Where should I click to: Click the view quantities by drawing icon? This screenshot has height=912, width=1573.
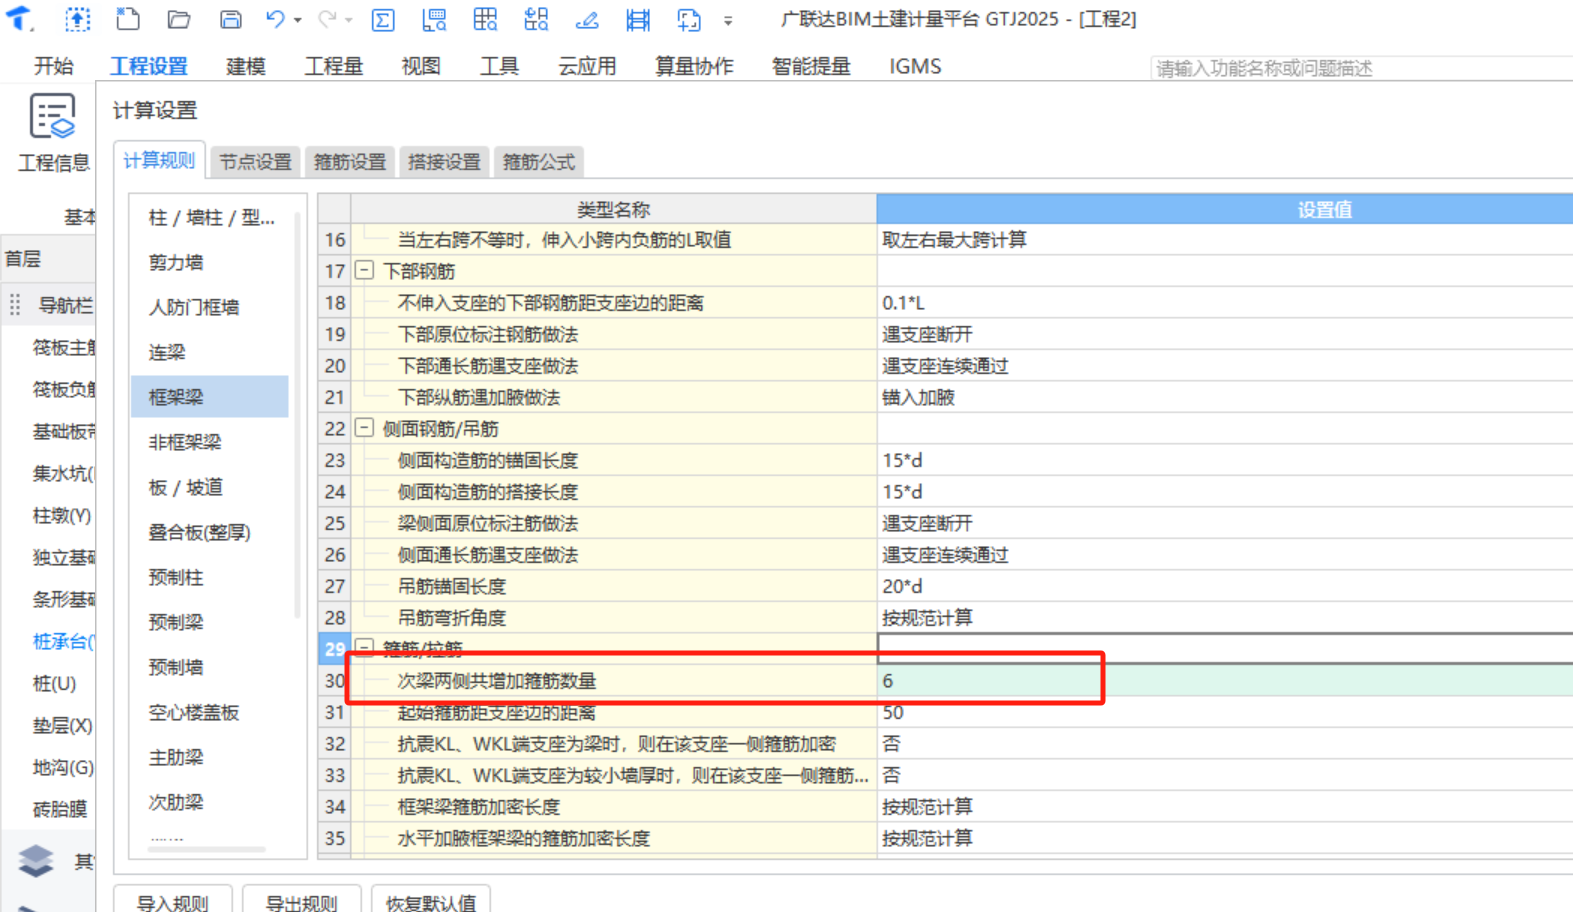tap(434, 19)
